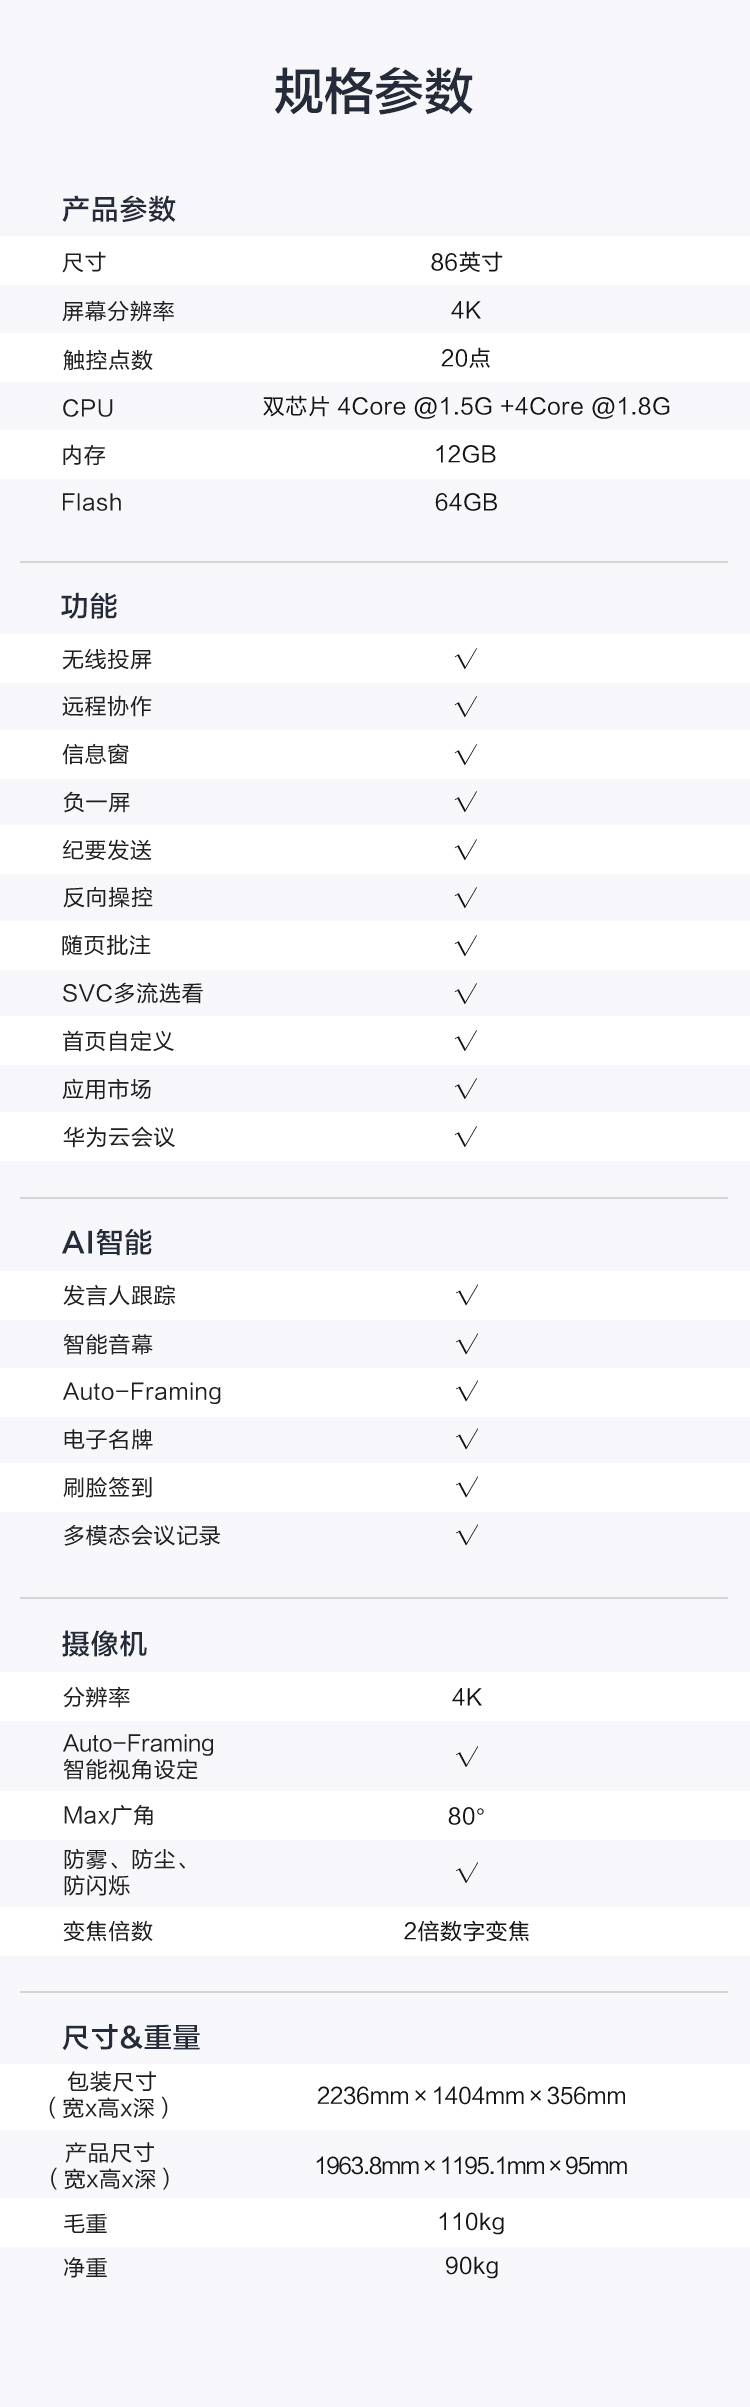Screen dimensions: 750x2407
Task: Select the AI智能 section heading
Action: pyautogui.click(x=107, y=1242)
